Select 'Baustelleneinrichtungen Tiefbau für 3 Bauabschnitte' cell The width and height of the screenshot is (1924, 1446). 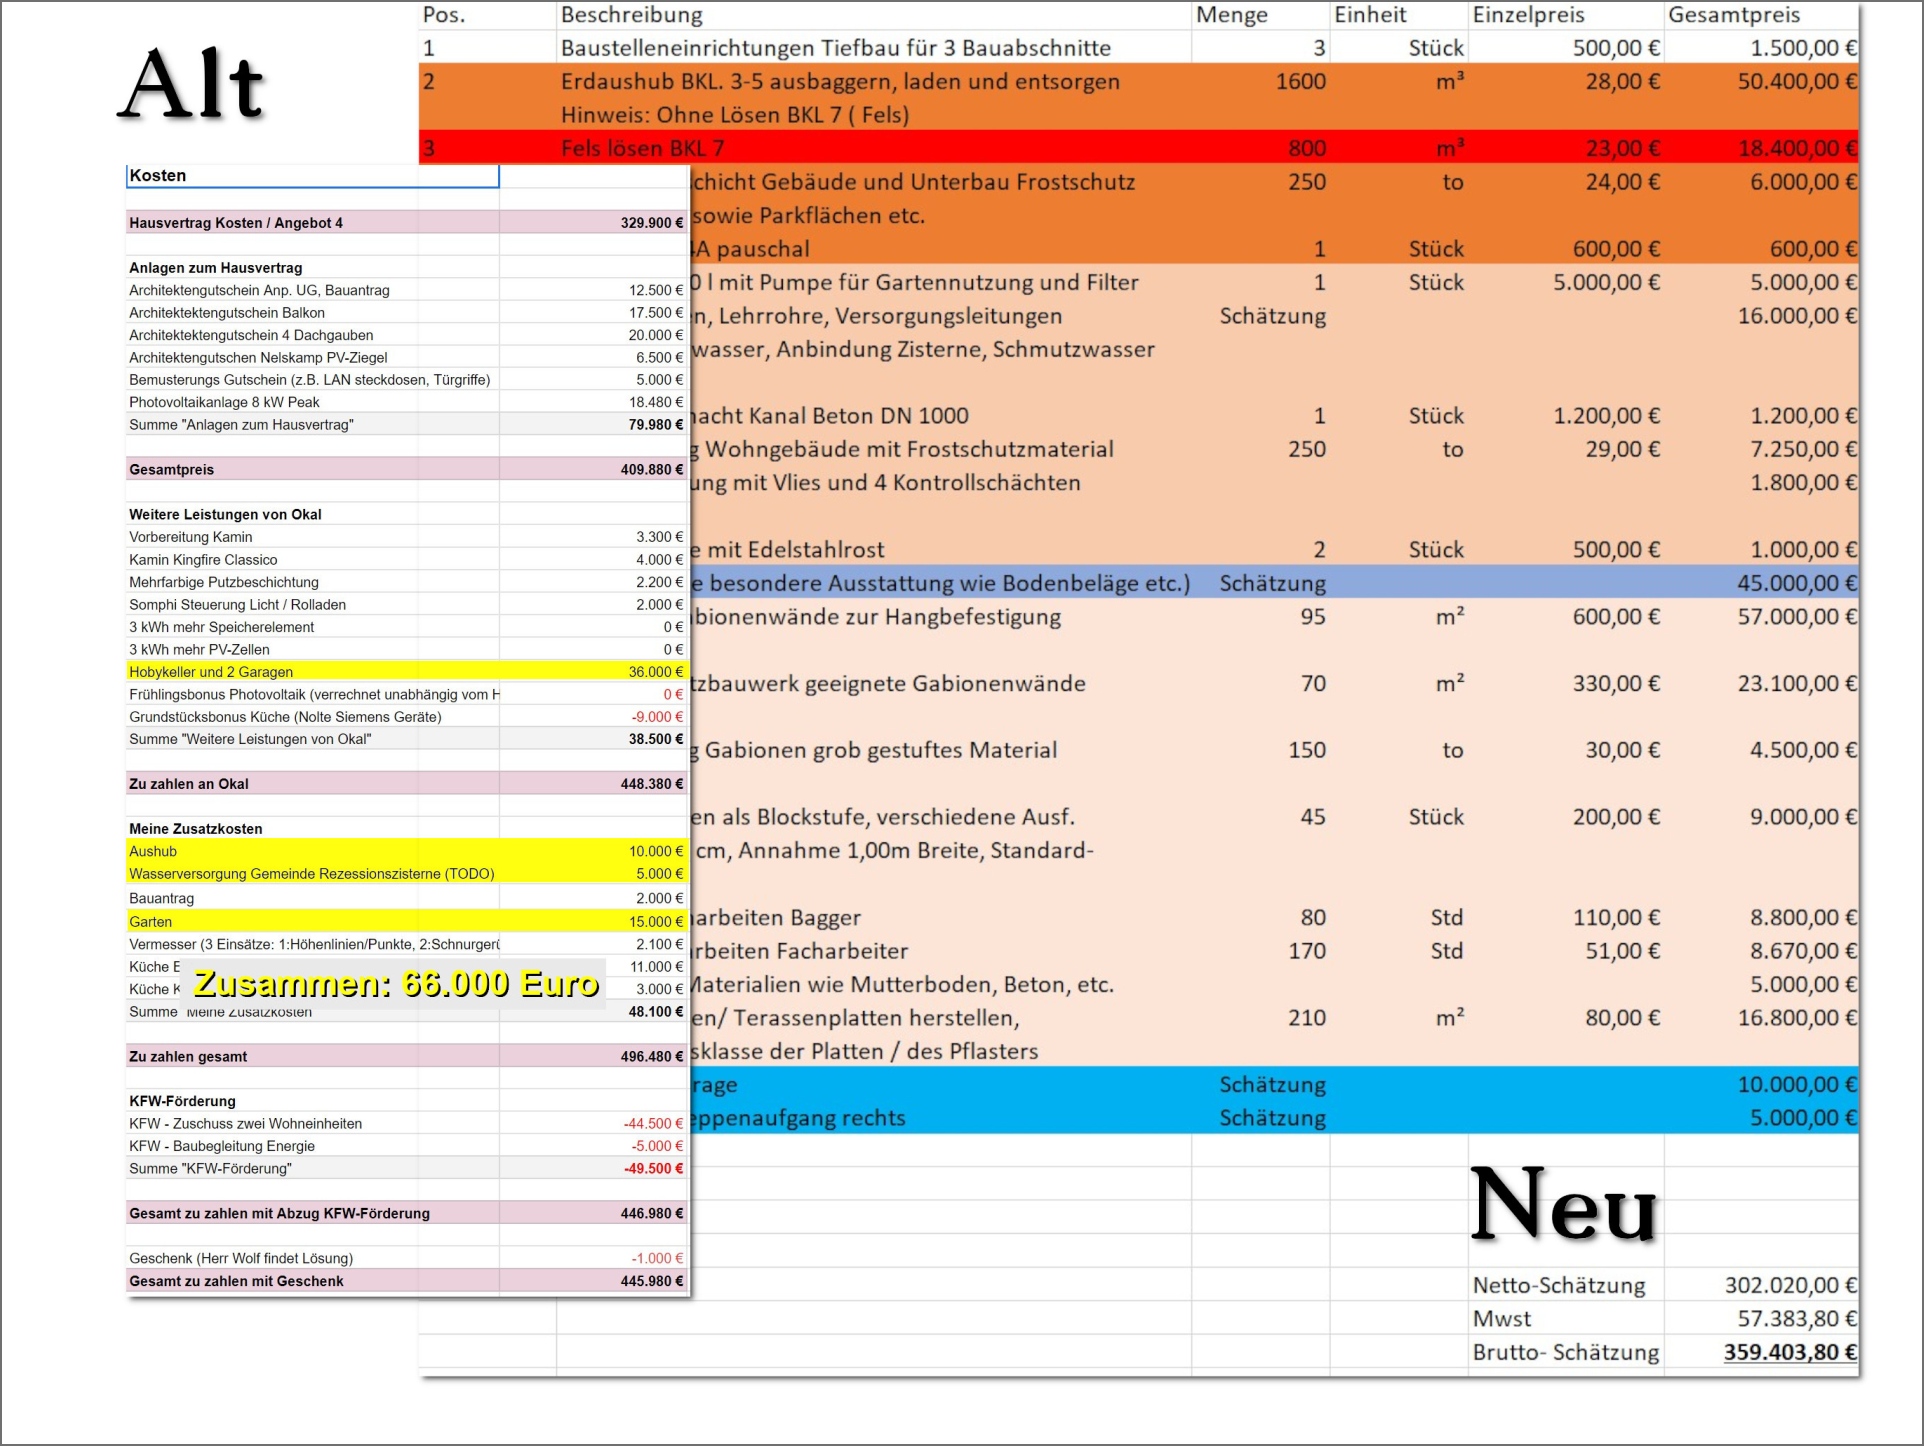click(836, 48)
